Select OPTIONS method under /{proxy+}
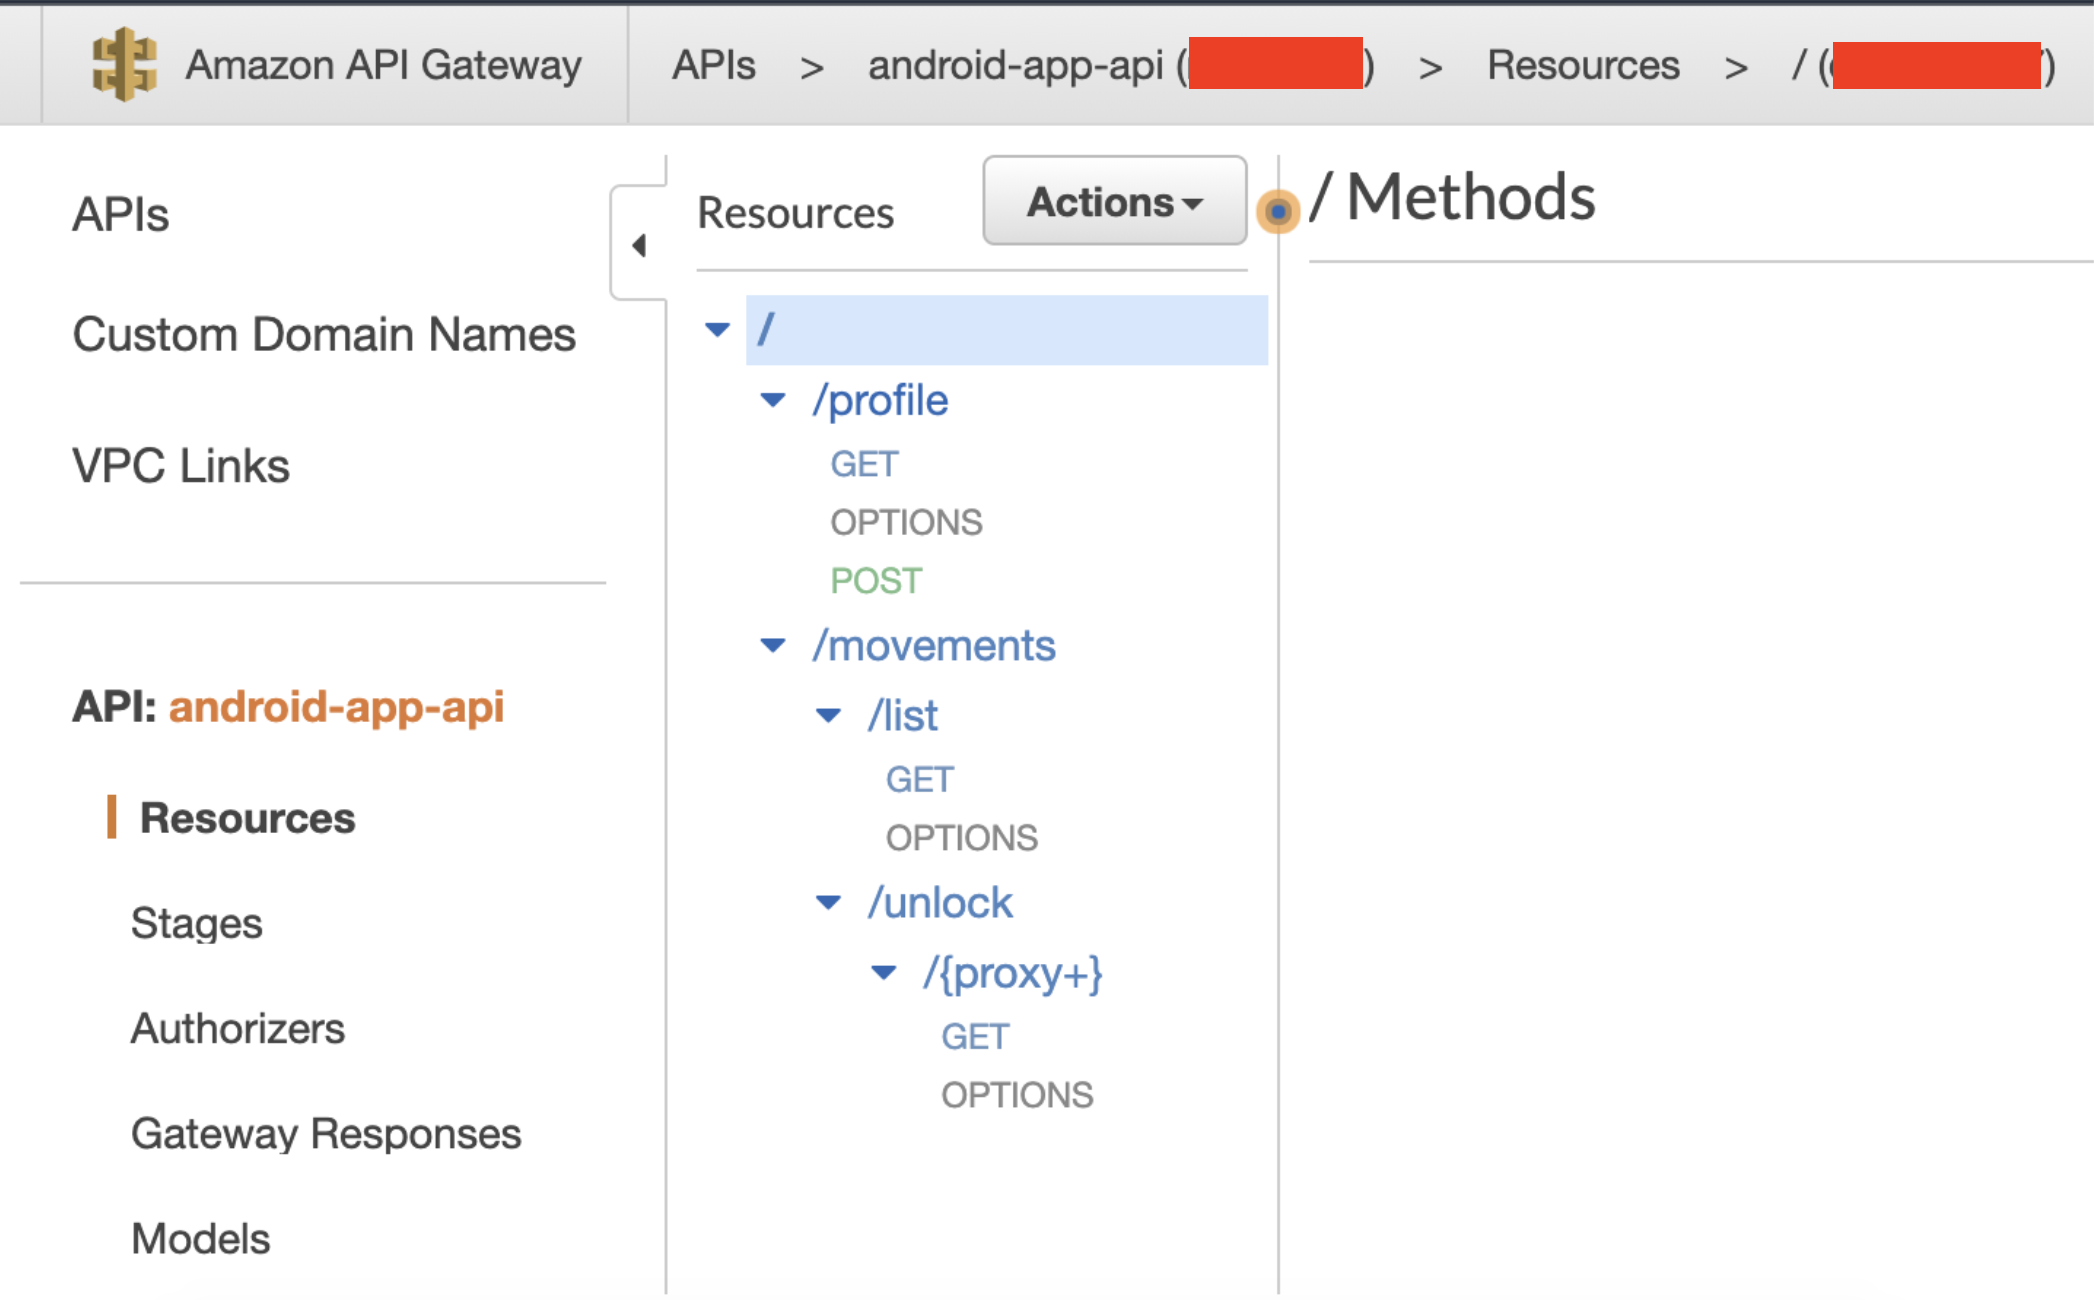This screenshot has height=1300, width=2094. pos(1016,1094)
